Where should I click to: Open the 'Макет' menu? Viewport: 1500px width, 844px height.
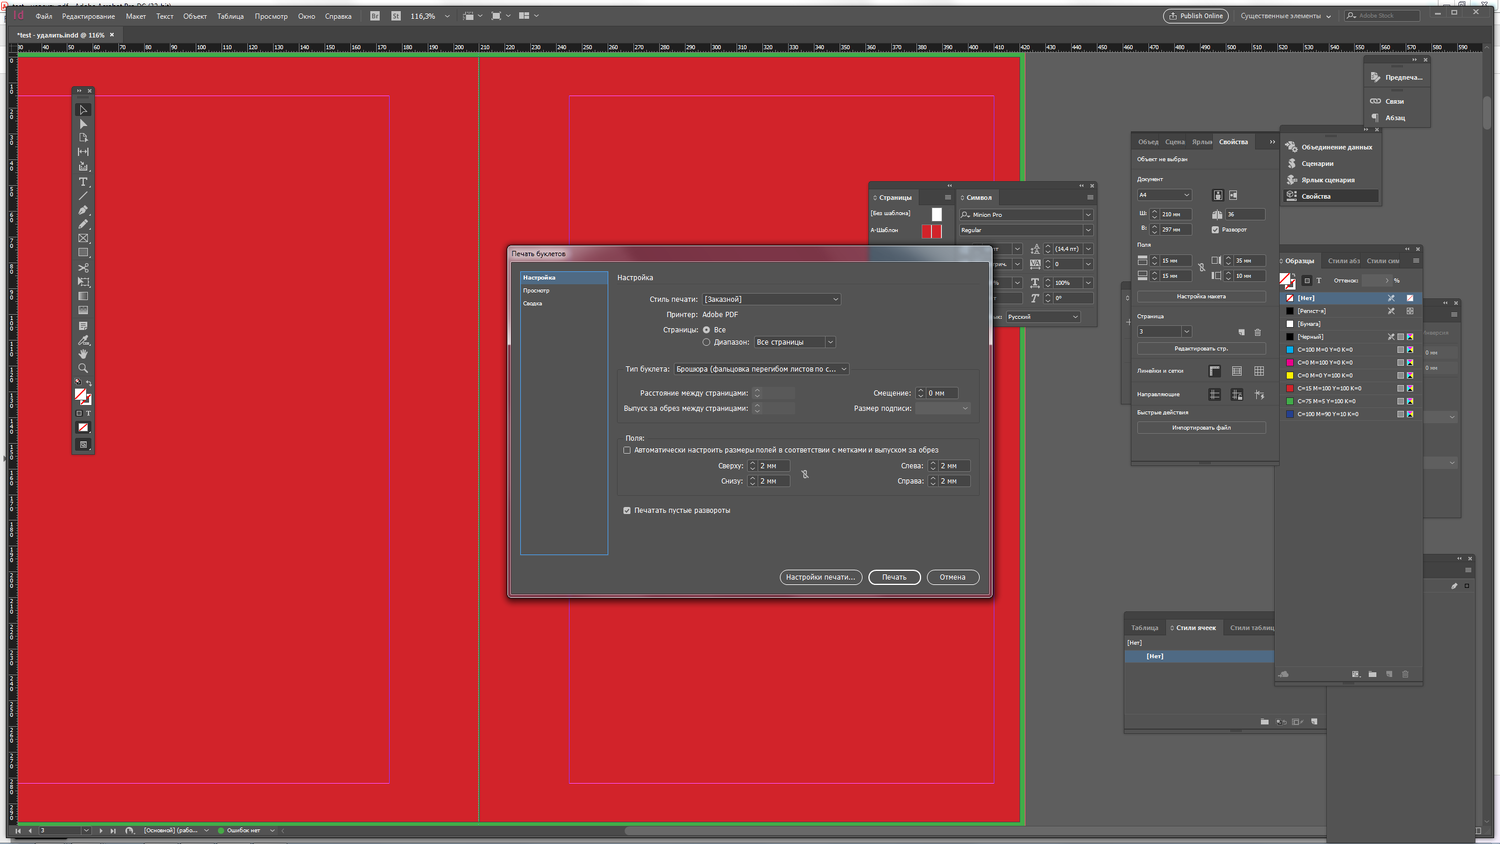[136, 16]
